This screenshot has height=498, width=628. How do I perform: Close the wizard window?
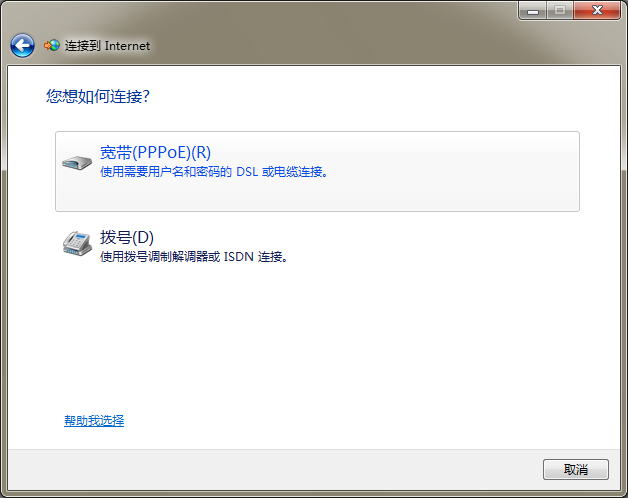point(597,10)
